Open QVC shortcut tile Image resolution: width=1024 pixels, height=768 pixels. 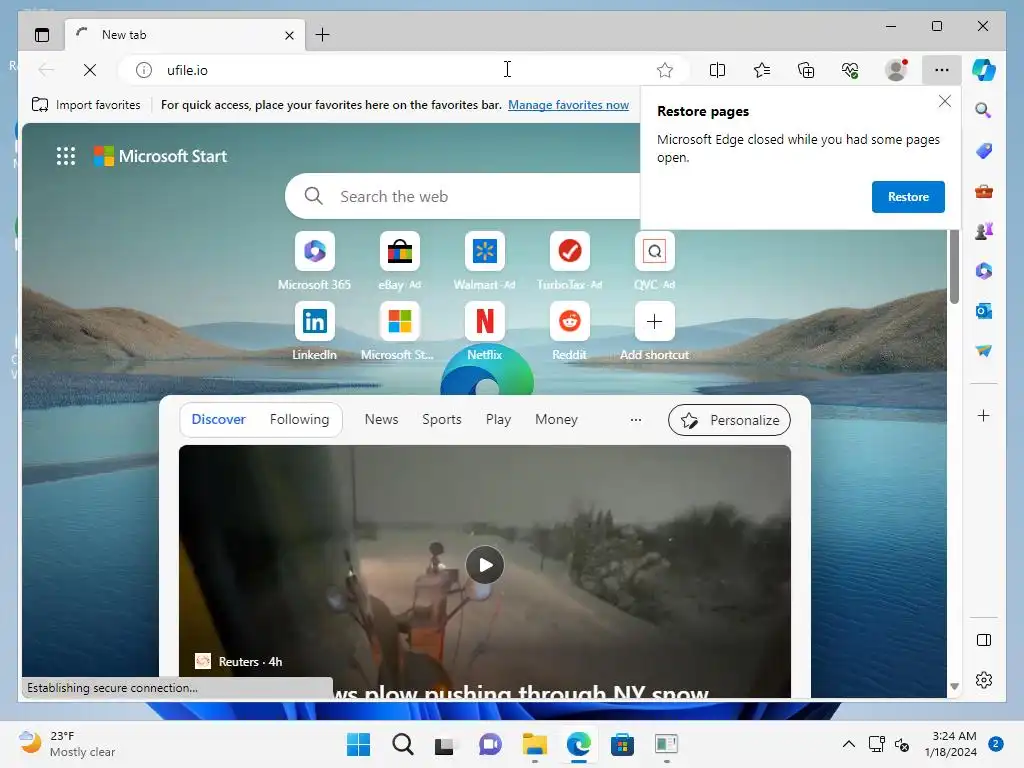654,251
